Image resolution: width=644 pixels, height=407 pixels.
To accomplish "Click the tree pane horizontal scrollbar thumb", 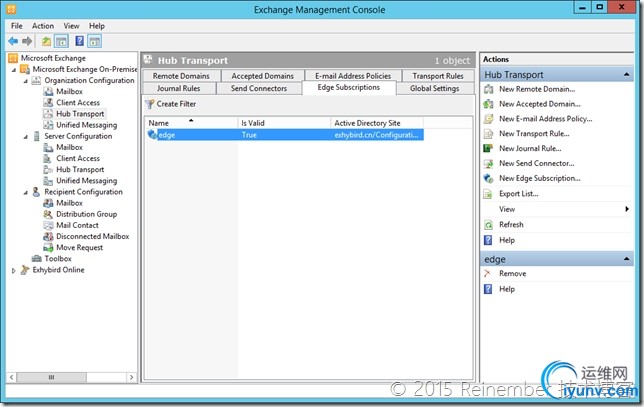I will [x=52, y=377].
